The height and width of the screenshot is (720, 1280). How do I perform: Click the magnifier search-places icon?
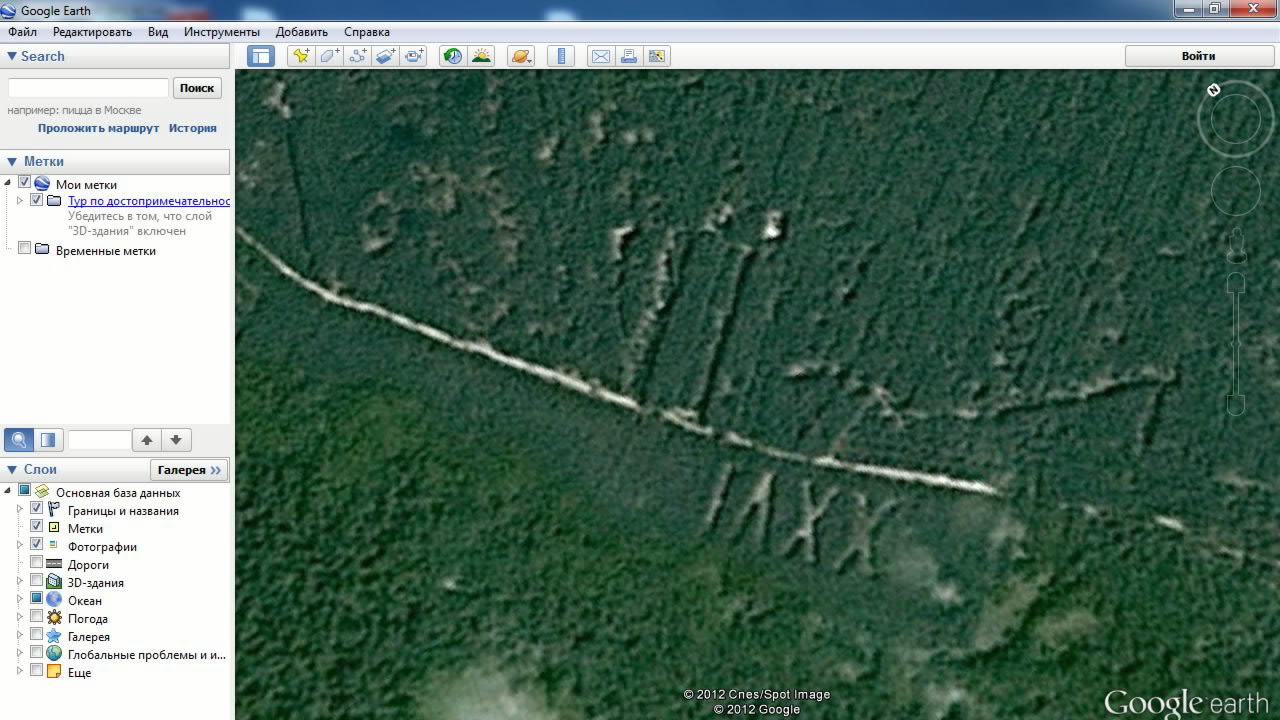tap(19, 439)
